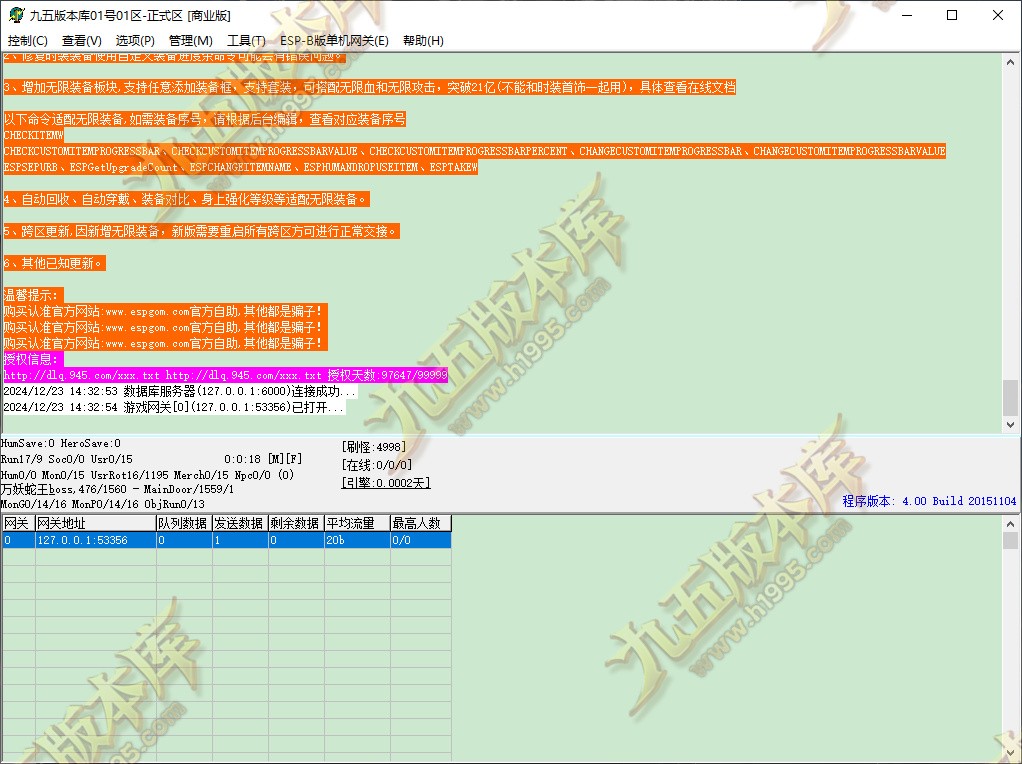
Task: Click the app icon in title bar
Action: [x=16, y=15]
